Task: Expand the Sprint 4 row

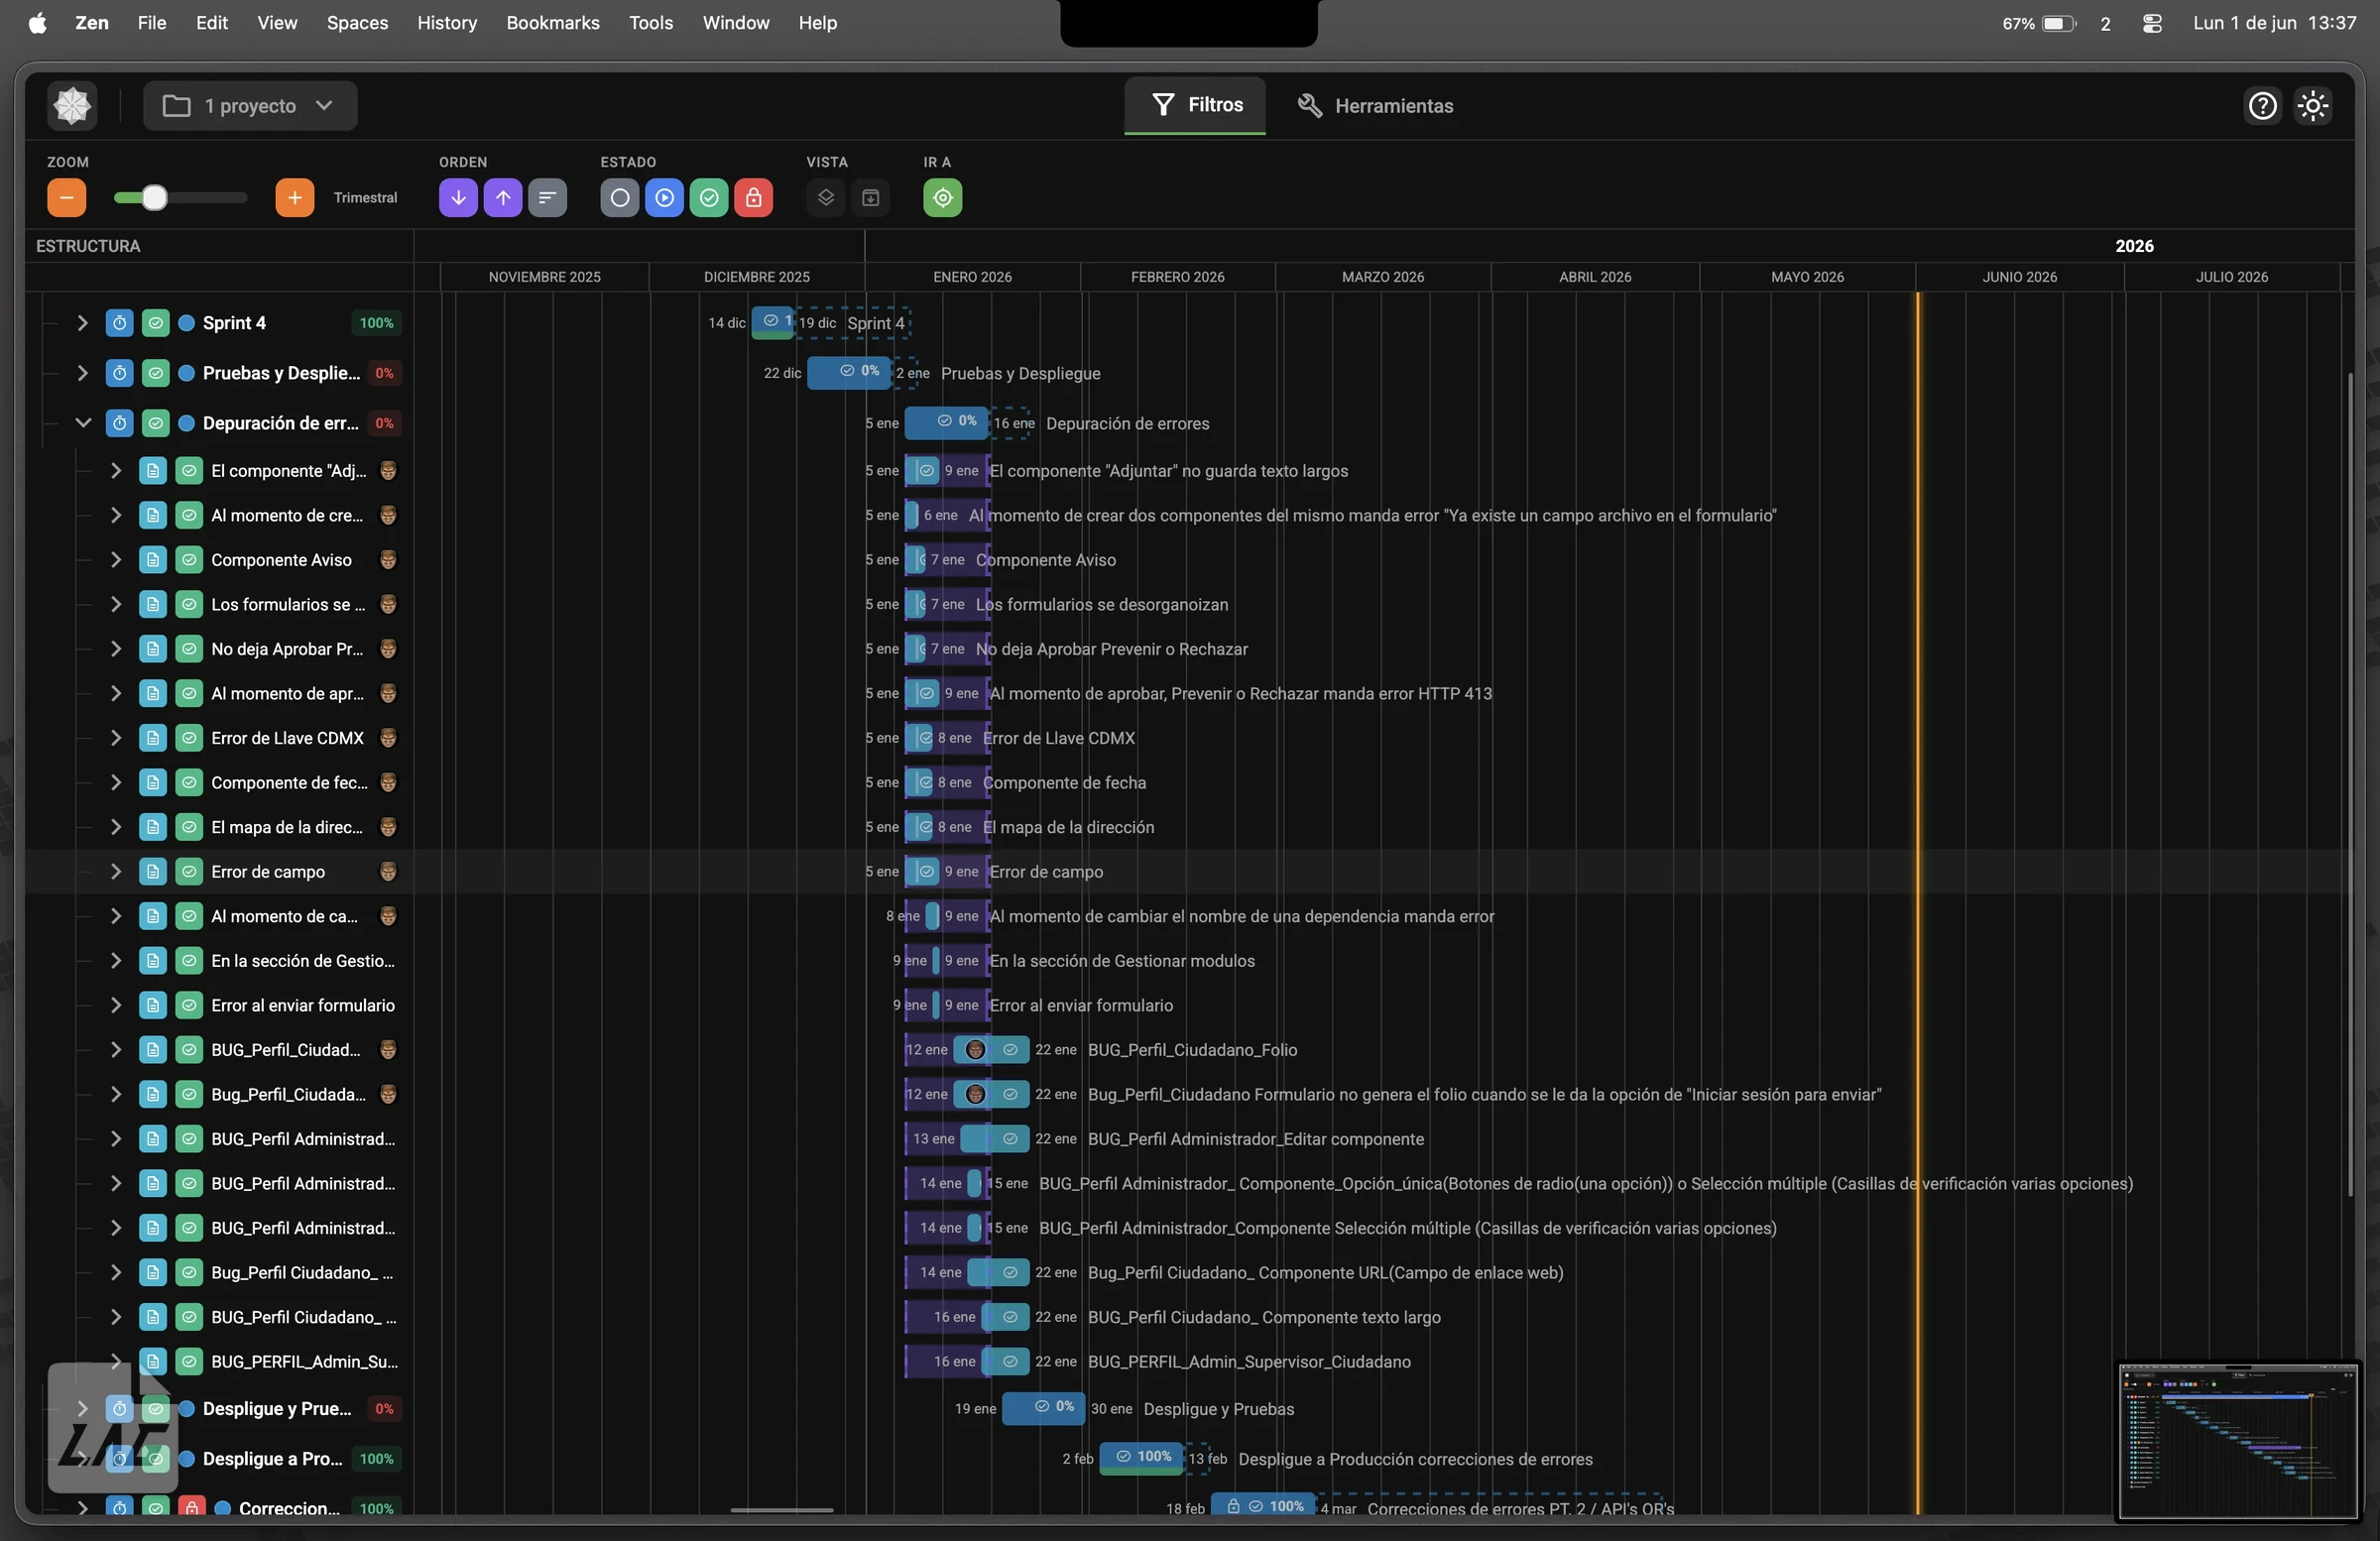Action: coord(82,323)
